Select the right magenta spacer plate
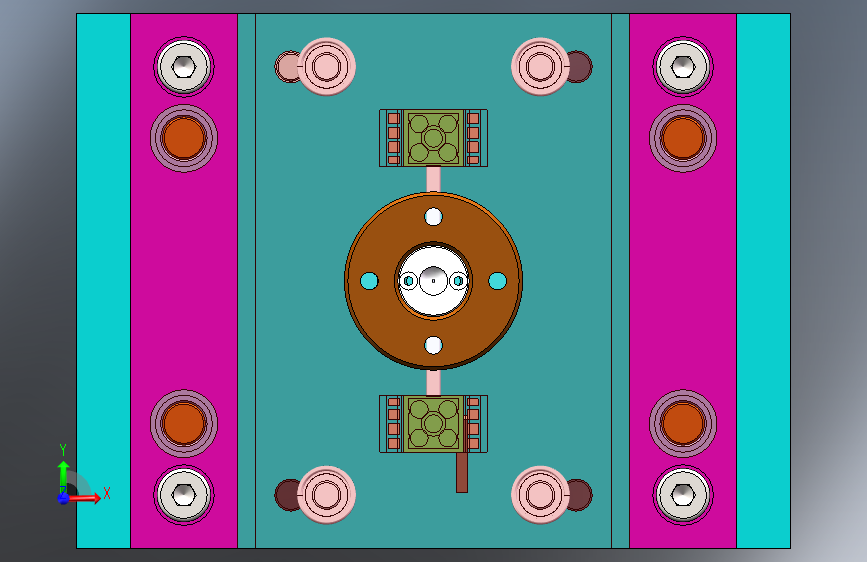This screenshot has height=562, width=867. coord(683,281)
